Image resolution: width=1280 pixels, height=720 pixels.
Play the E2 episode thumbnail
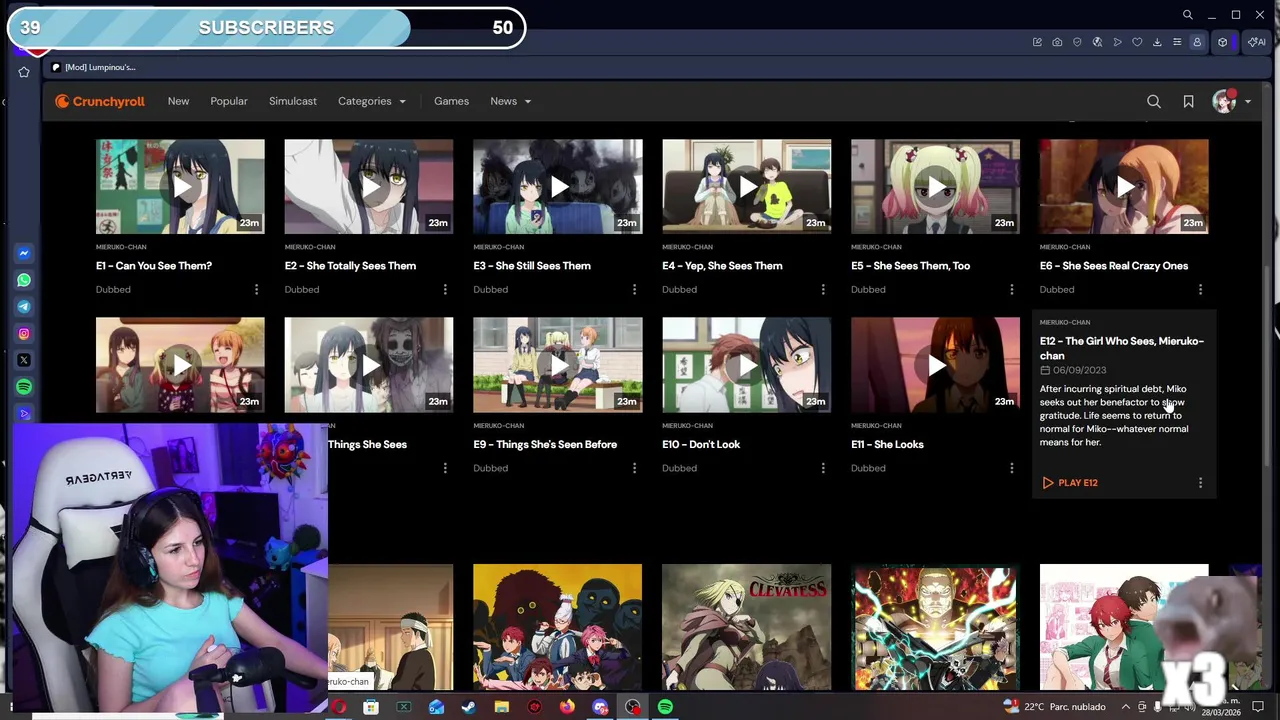coord(369,187)
